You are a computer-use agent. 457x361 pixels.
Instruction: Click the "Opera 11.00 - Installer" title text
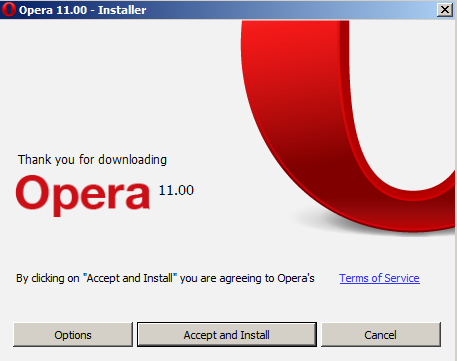coord(82,10)
